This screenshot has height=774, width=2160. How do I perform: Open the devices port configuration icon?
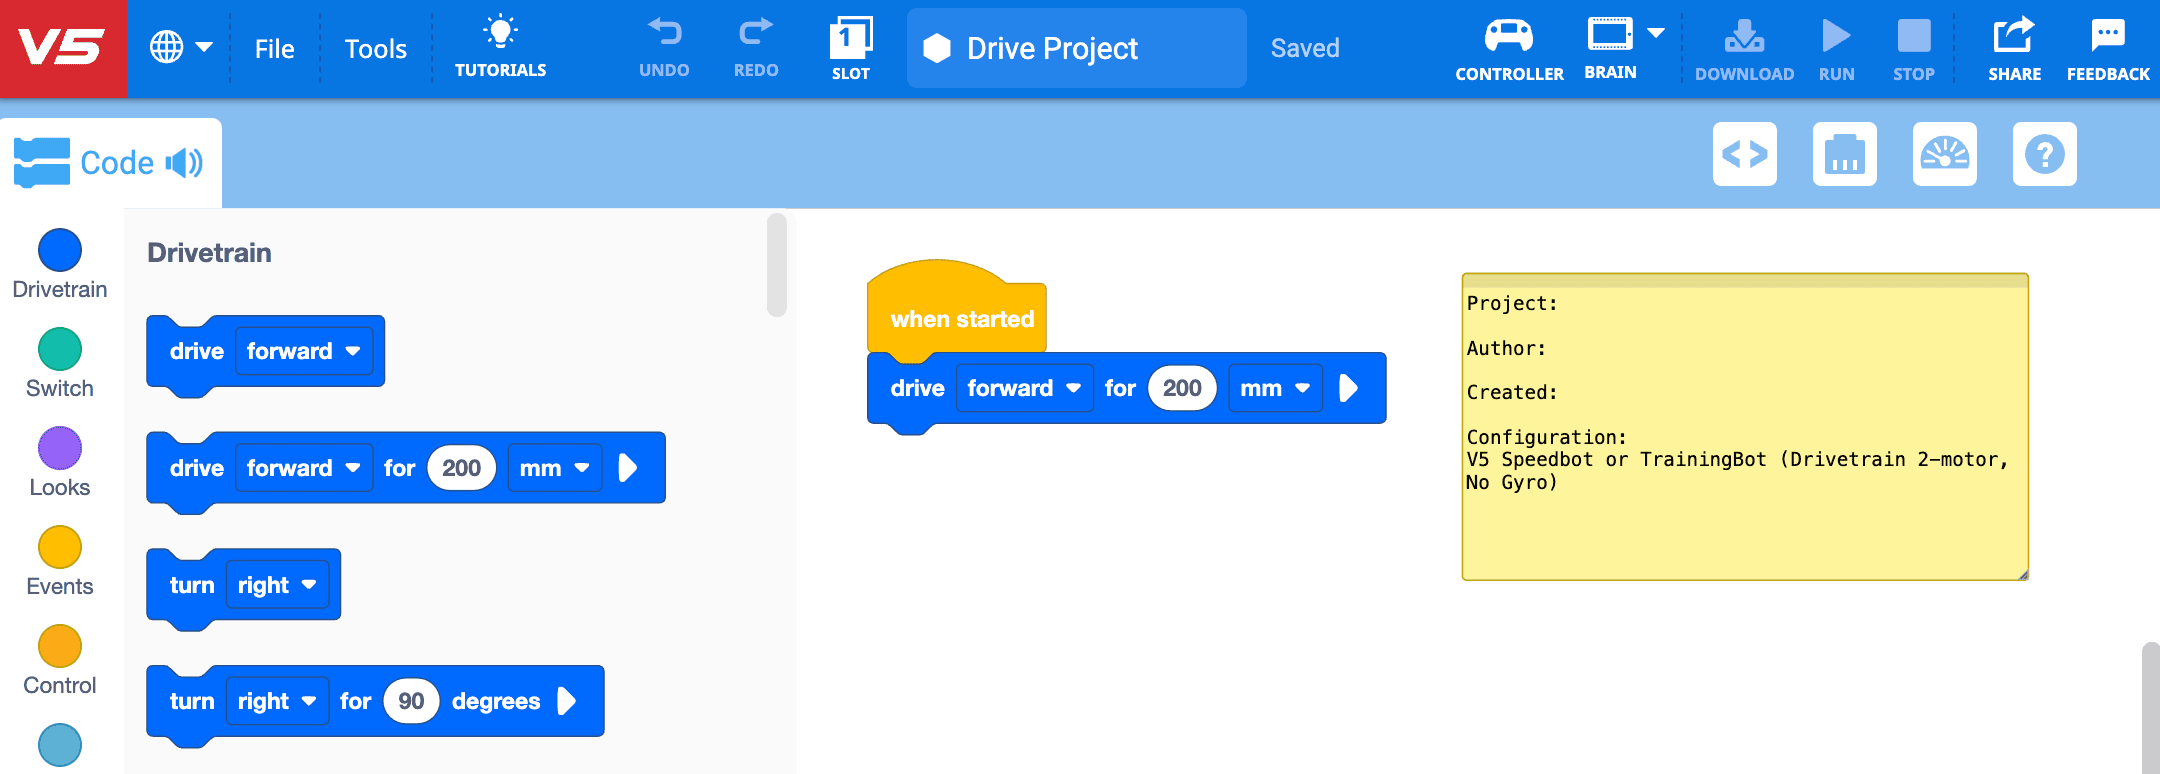pyautogui.click(x=1844, y=154)
